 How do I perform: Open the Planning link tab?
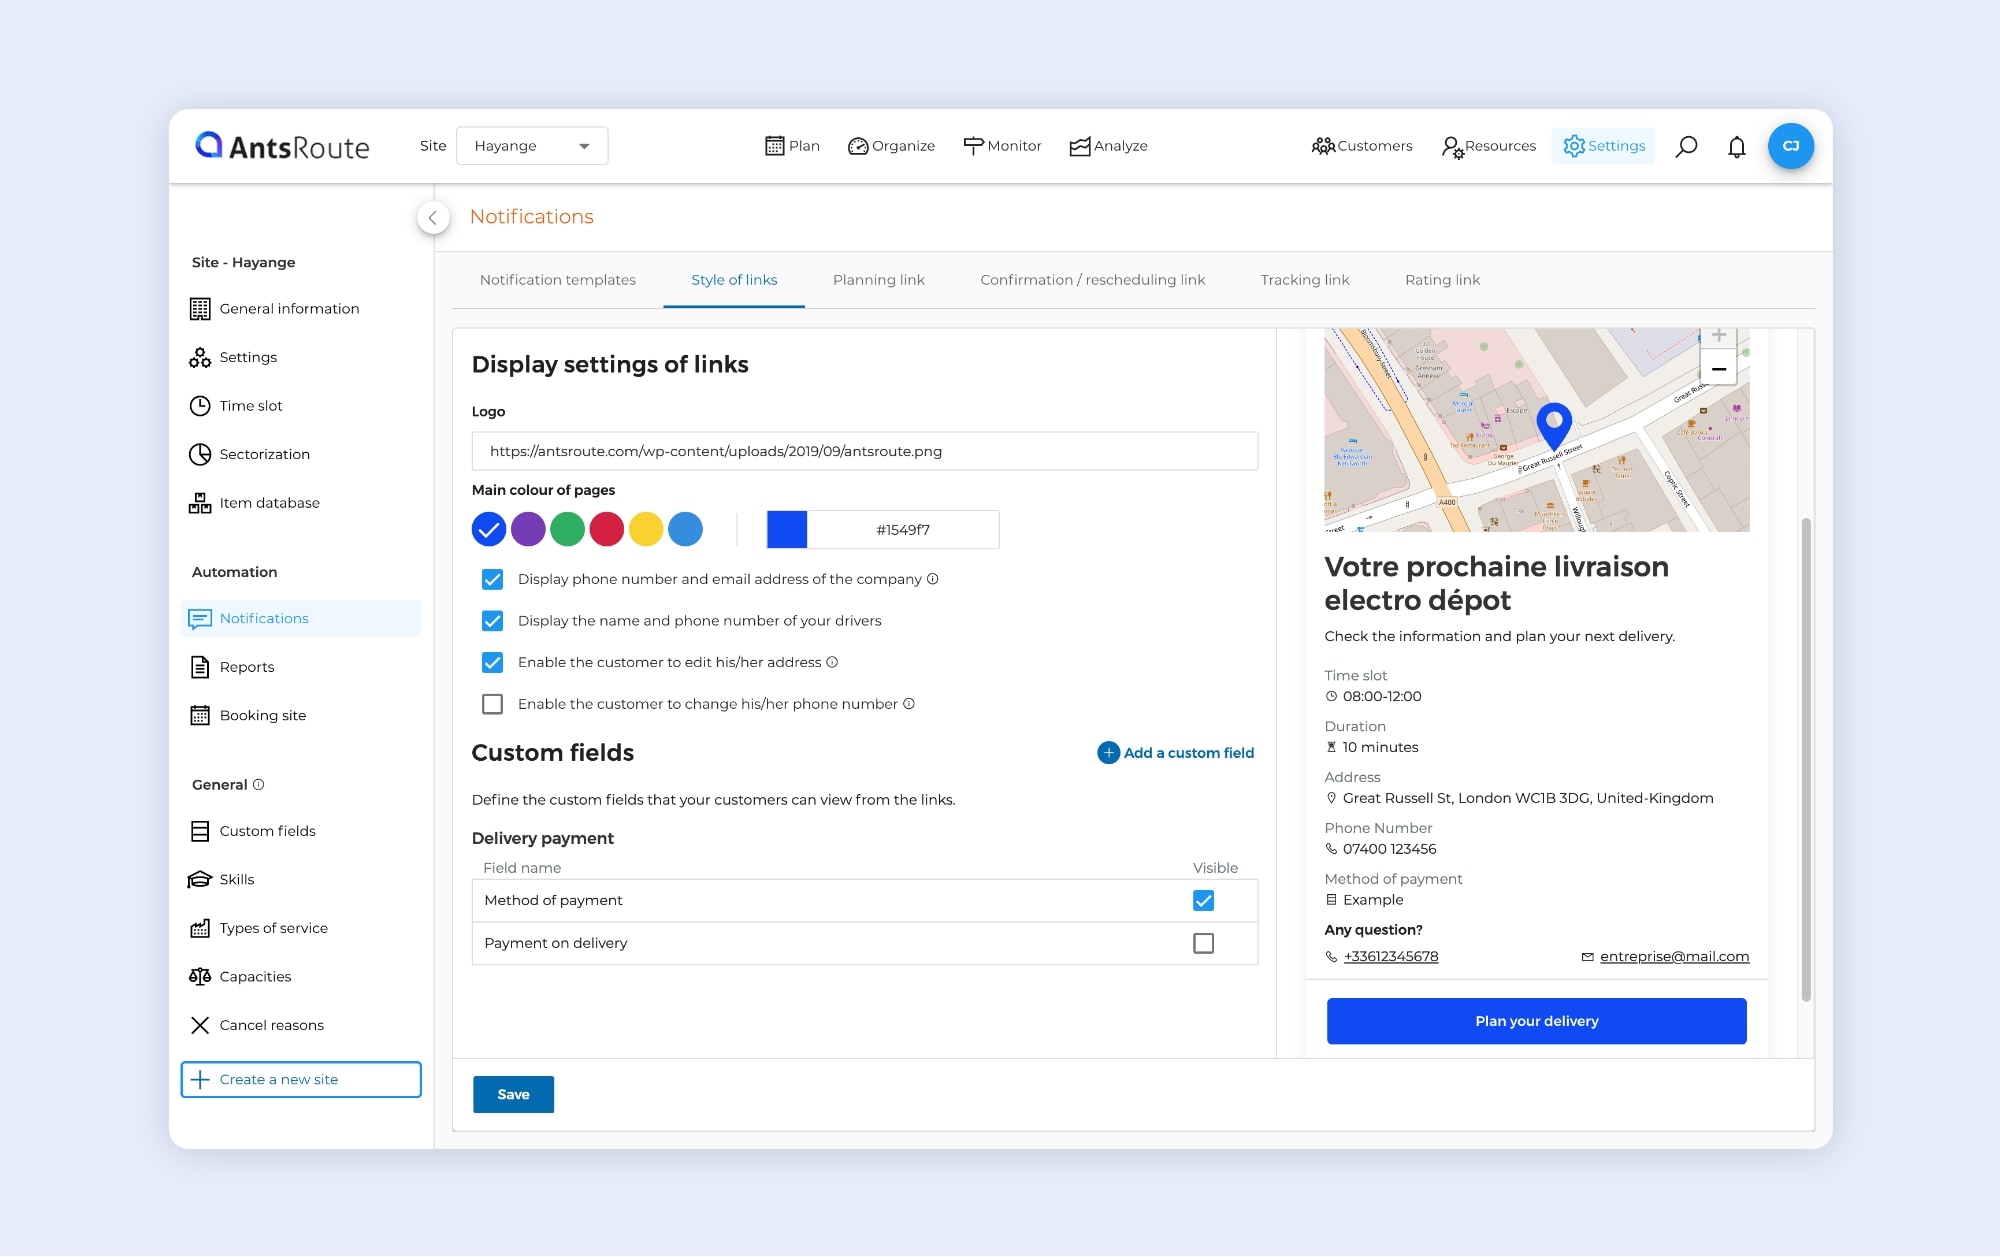click(878, 280)
